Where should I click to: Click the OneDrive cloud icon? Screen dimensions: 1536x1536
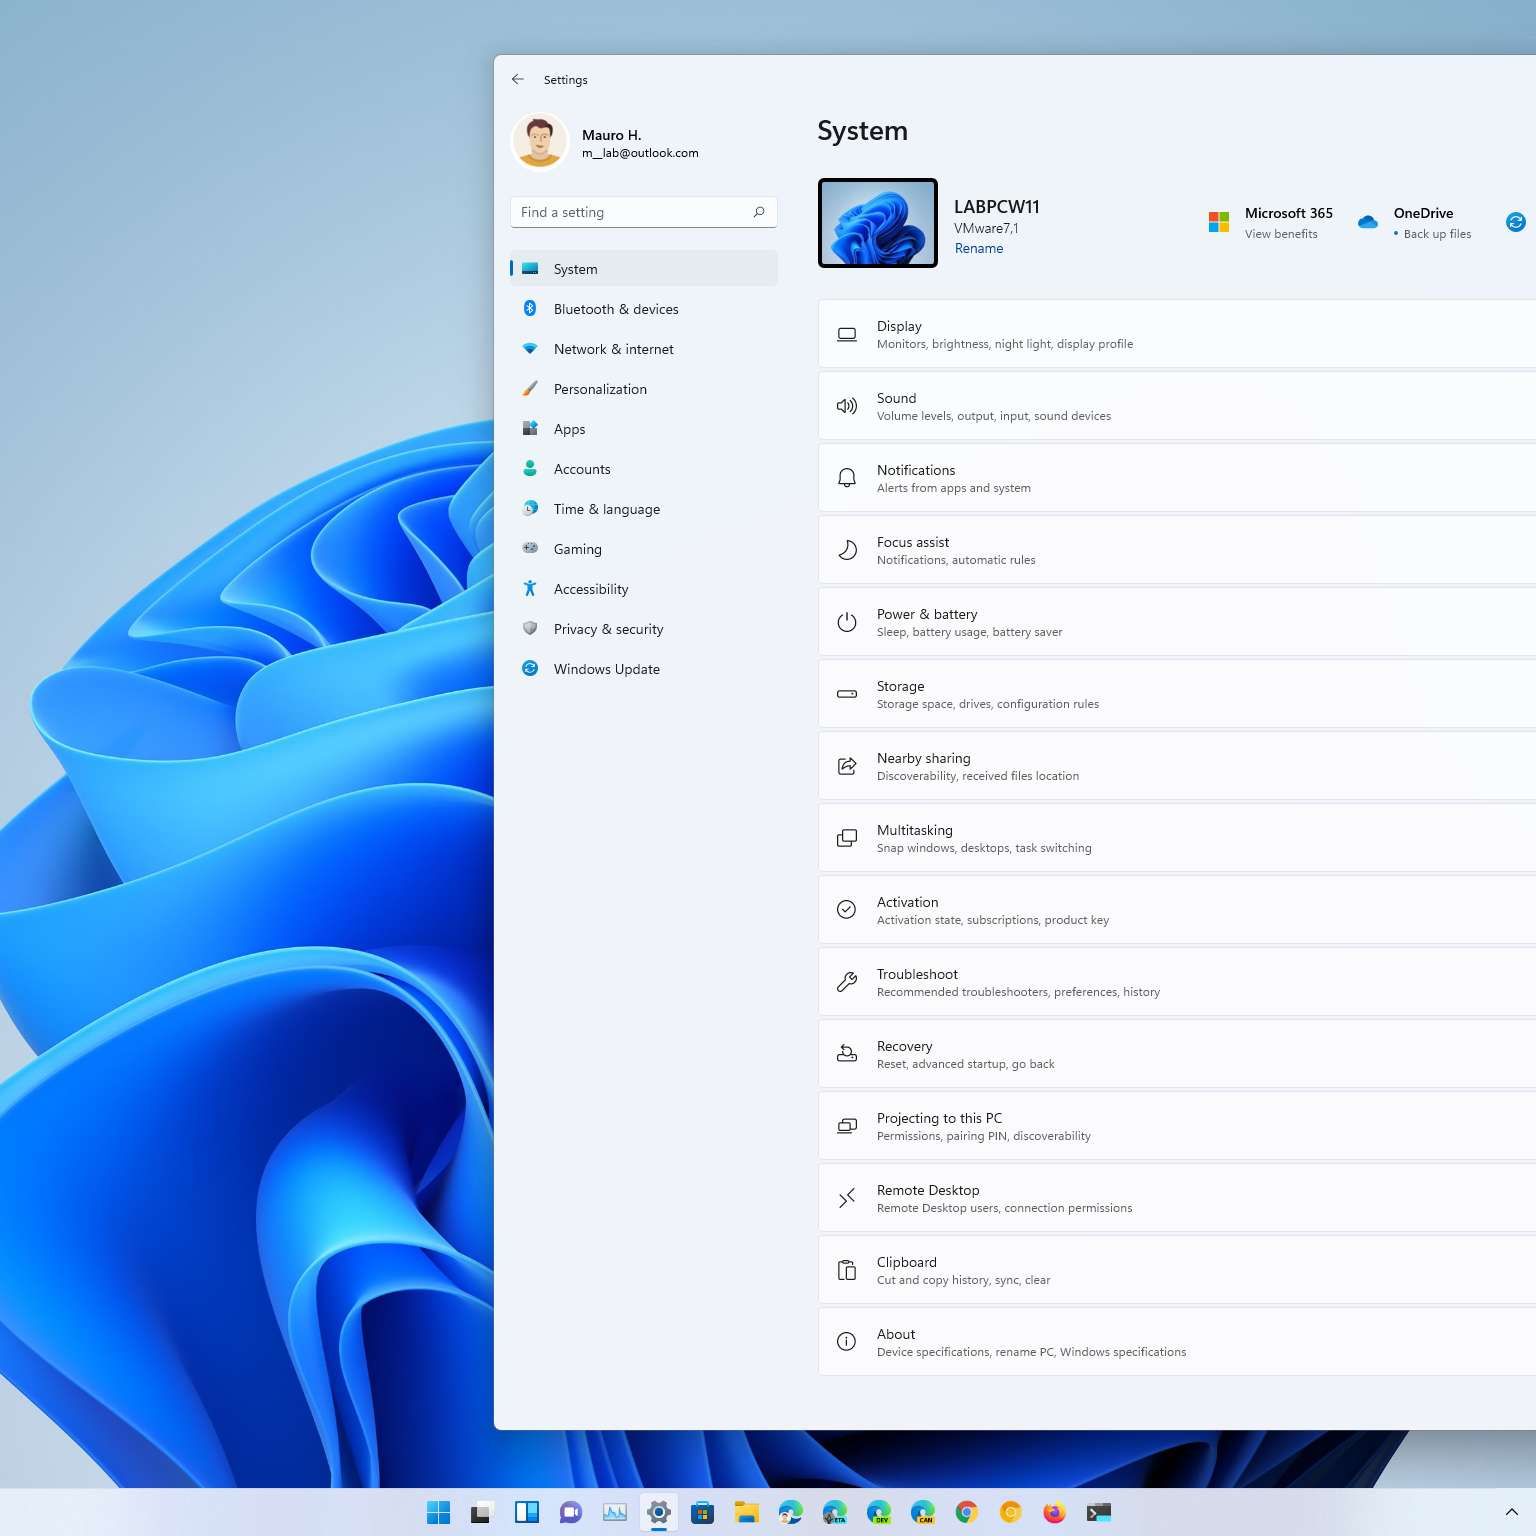[1367, 222]
